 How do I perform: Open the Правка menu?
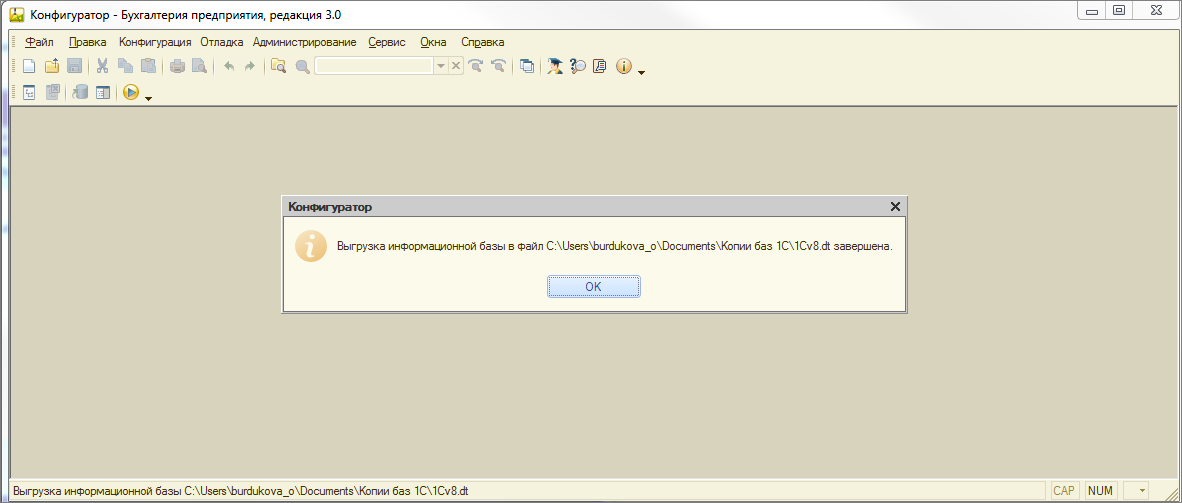(x=87, y=42)
